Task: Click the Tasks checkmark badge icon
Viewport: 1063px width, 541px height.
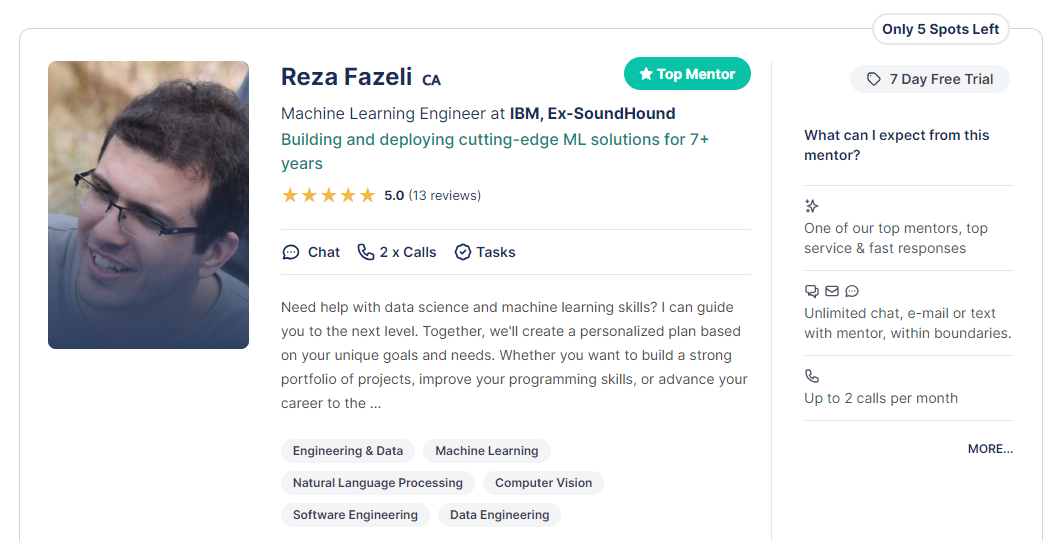Action: 462,252
